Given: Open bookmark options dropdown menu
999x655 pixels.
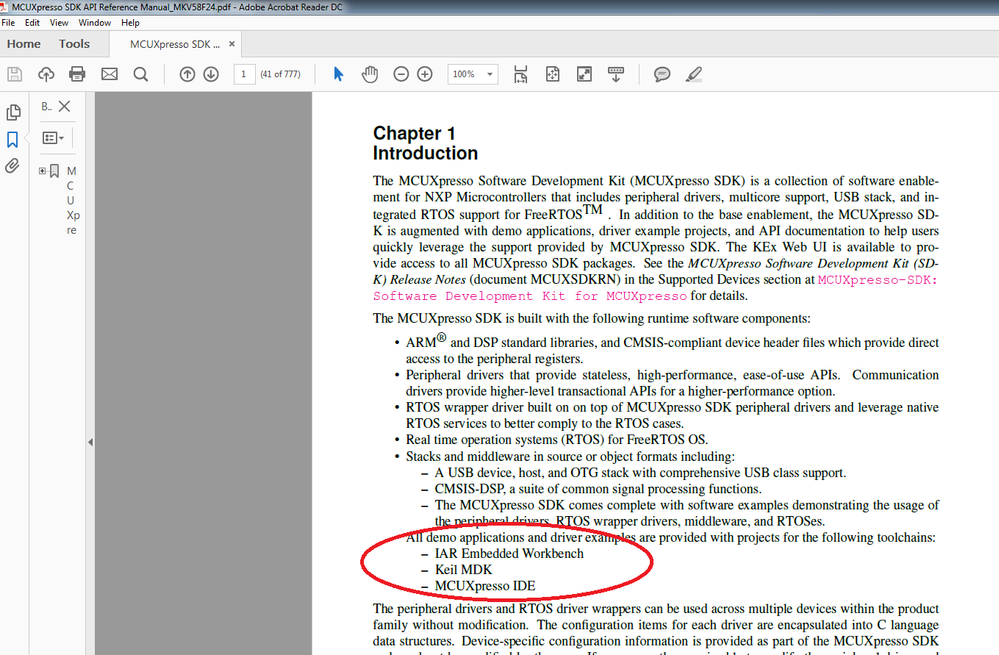Looking at the screenshot, I should [x=53, y=138].
